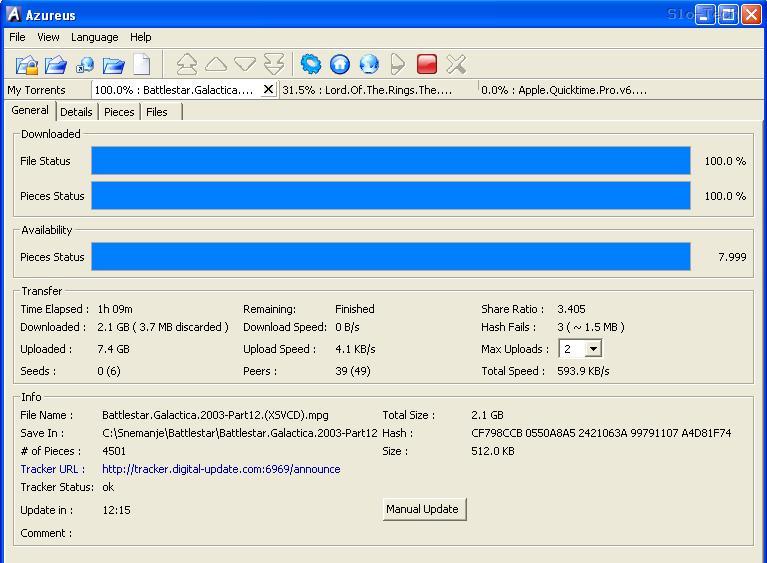Image resolution: width=767 pixels, height=563 pixels.
Task: Open the Language menu
Action: 94,37
